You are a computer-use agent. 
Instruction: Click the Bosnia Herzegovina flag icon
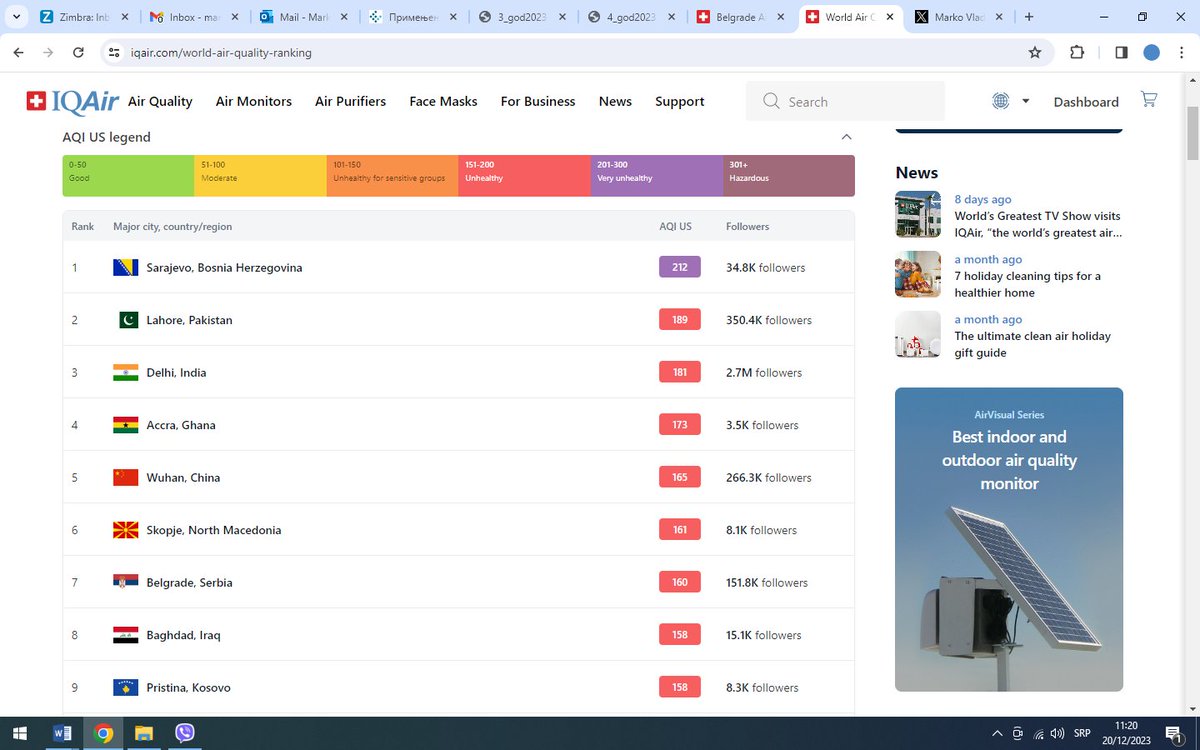(126, 267)
